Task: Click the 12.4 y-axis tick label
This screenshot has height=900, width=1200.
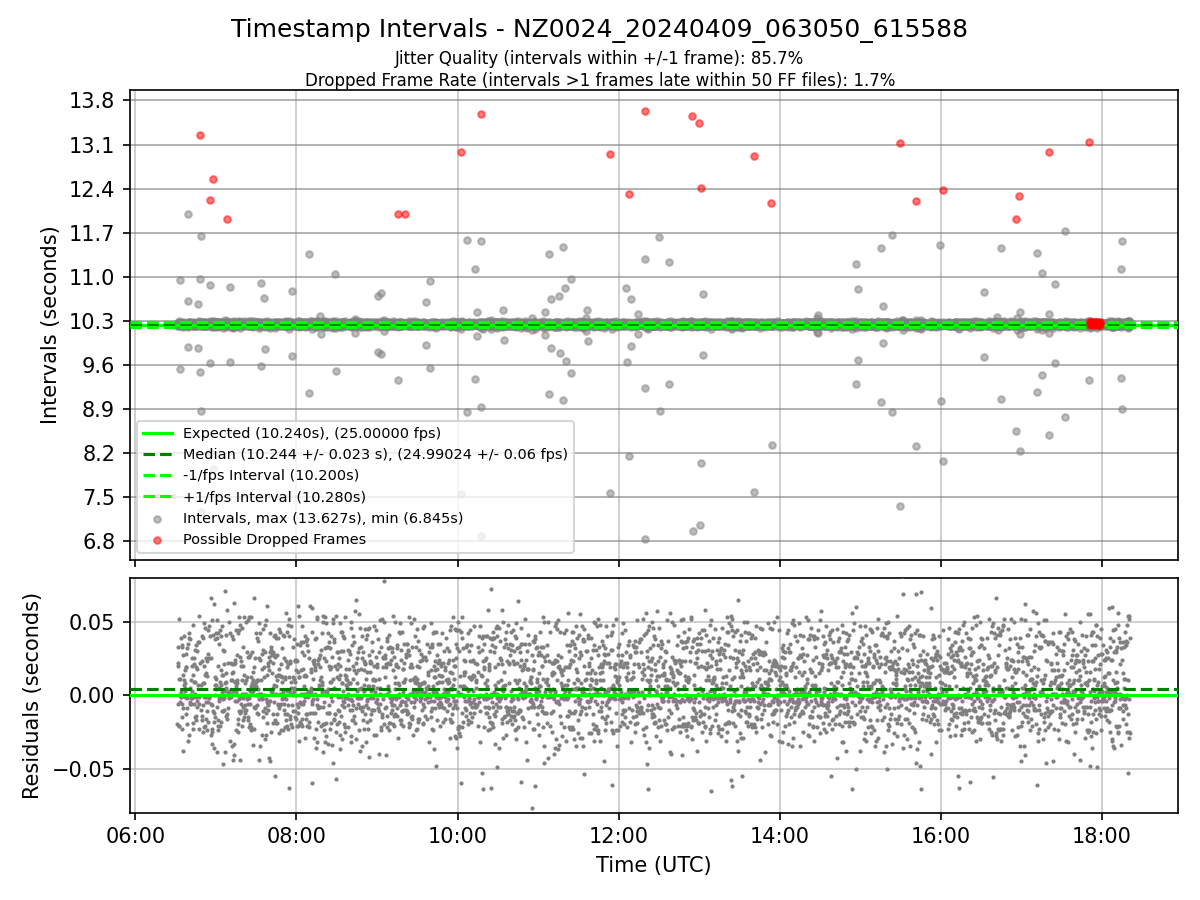Action: click(94, 190)
